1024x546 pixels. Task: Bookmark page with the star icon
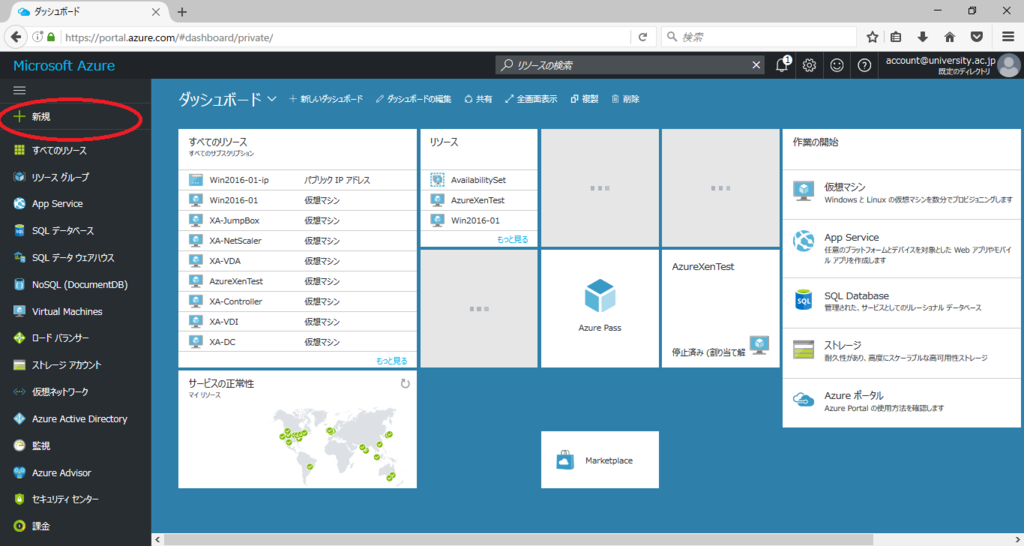point(872,37)
